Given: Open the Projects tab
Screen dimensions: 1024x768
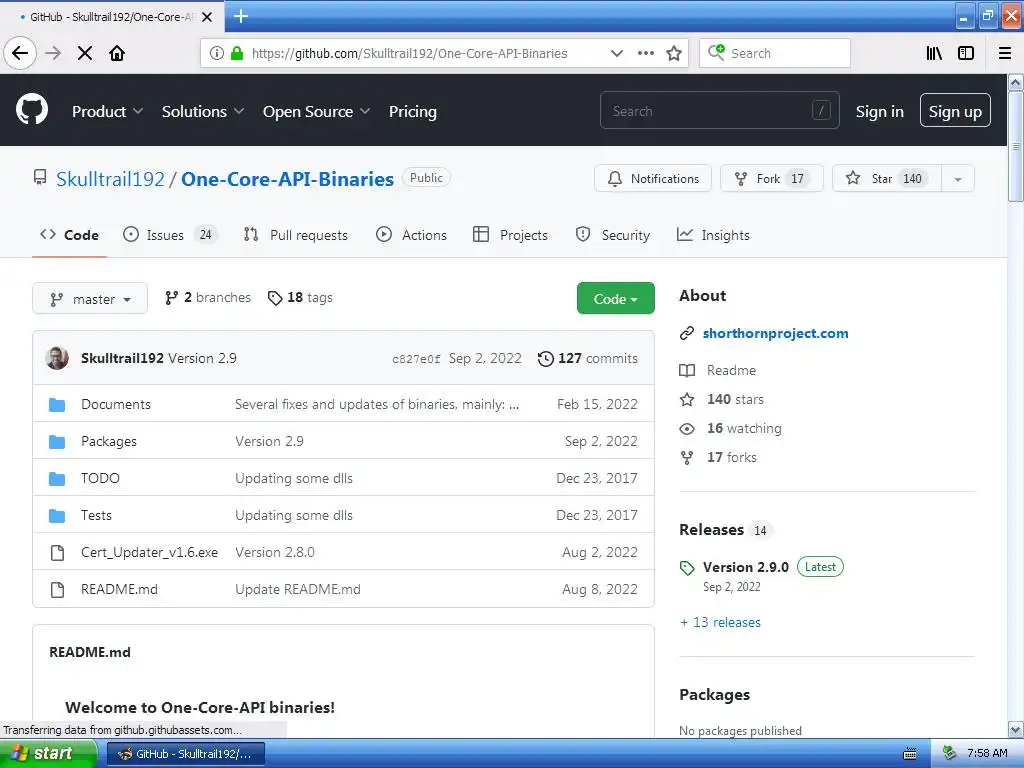Looking at the screenshot, I should point(510,235).
